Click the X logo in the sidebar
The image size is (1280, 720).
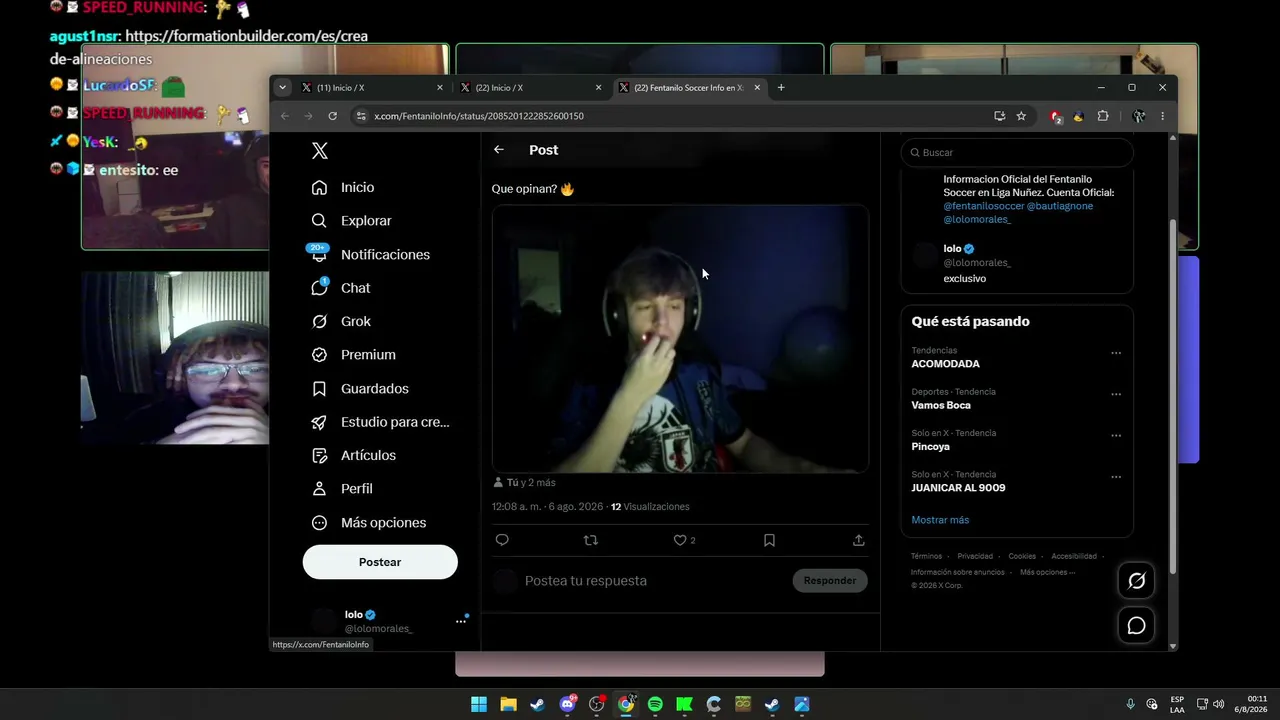pos(320,151)
